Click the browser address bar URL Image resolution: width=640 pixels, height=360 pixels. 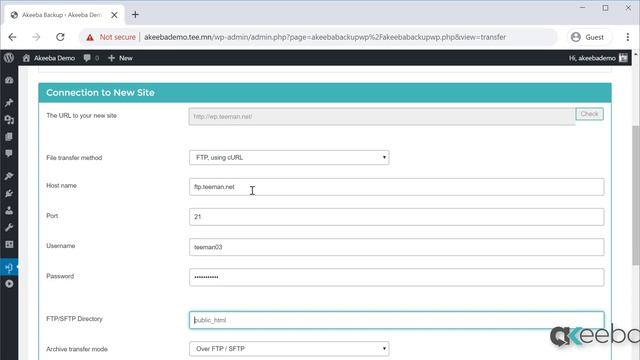[325, 37]
